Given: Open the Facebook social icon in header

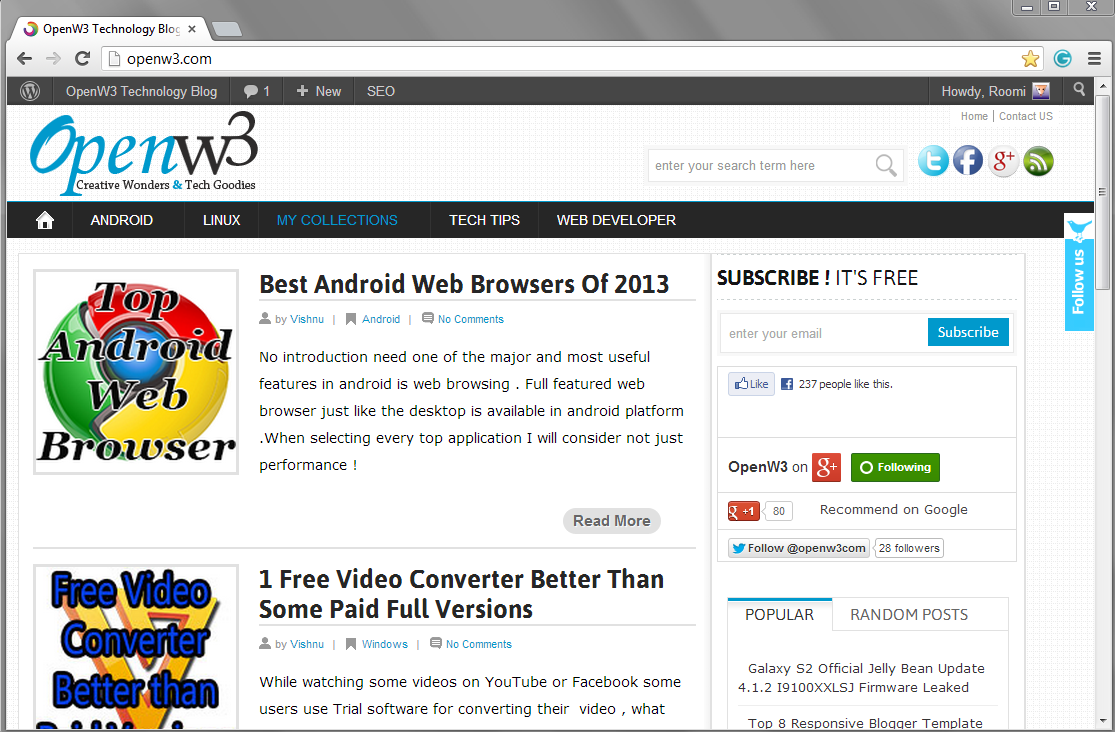Looking at the screenshot, I should 968,161.
